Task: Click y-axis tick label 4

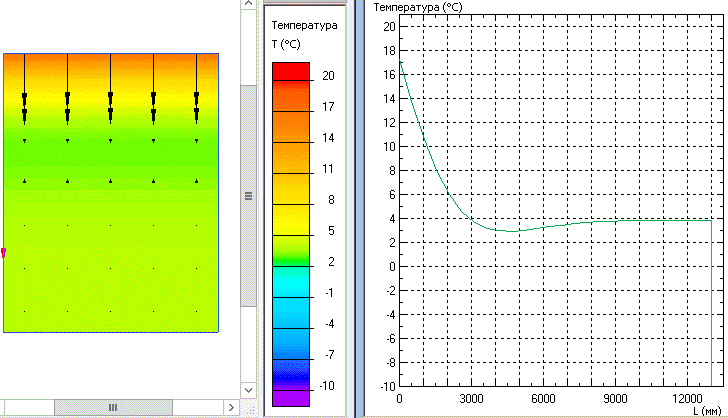Action: tap(392, 219)
